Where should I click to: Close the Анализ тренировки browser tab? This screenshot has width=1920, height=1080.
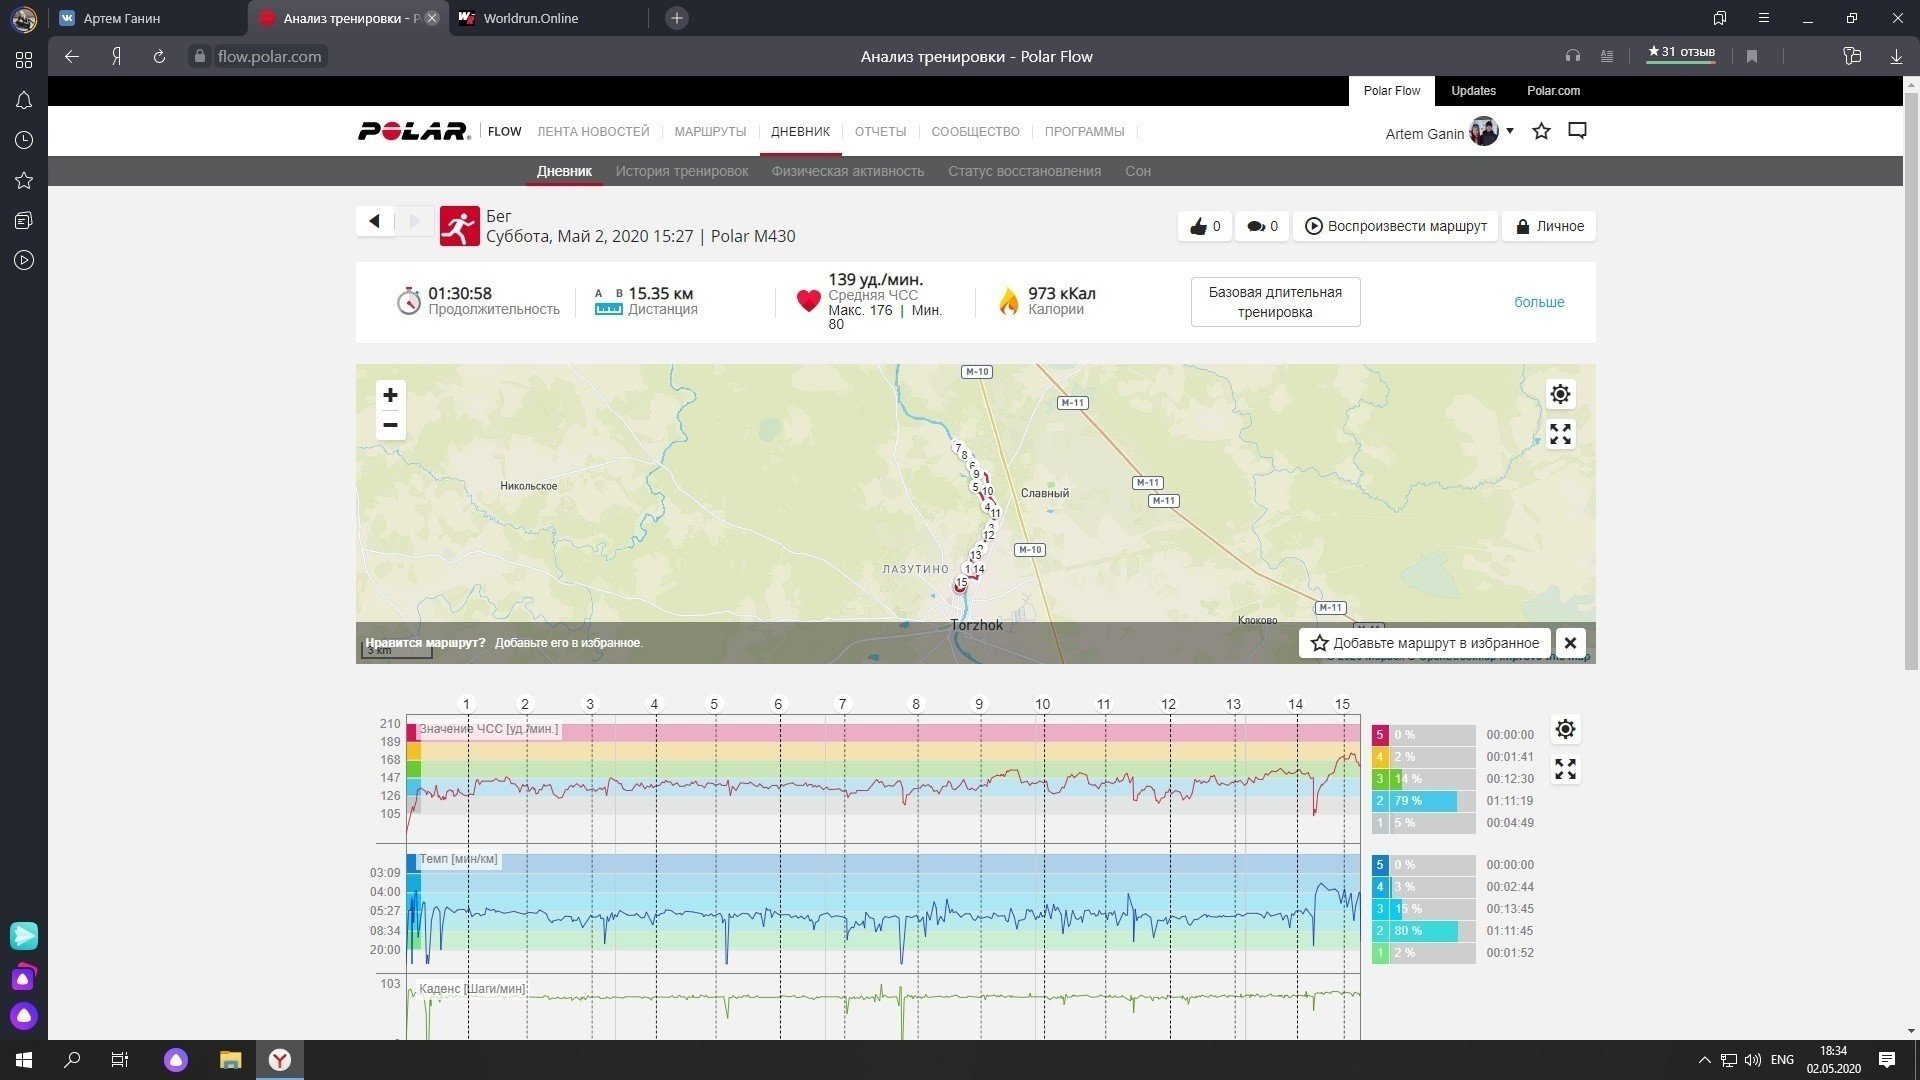click(432, 18)
